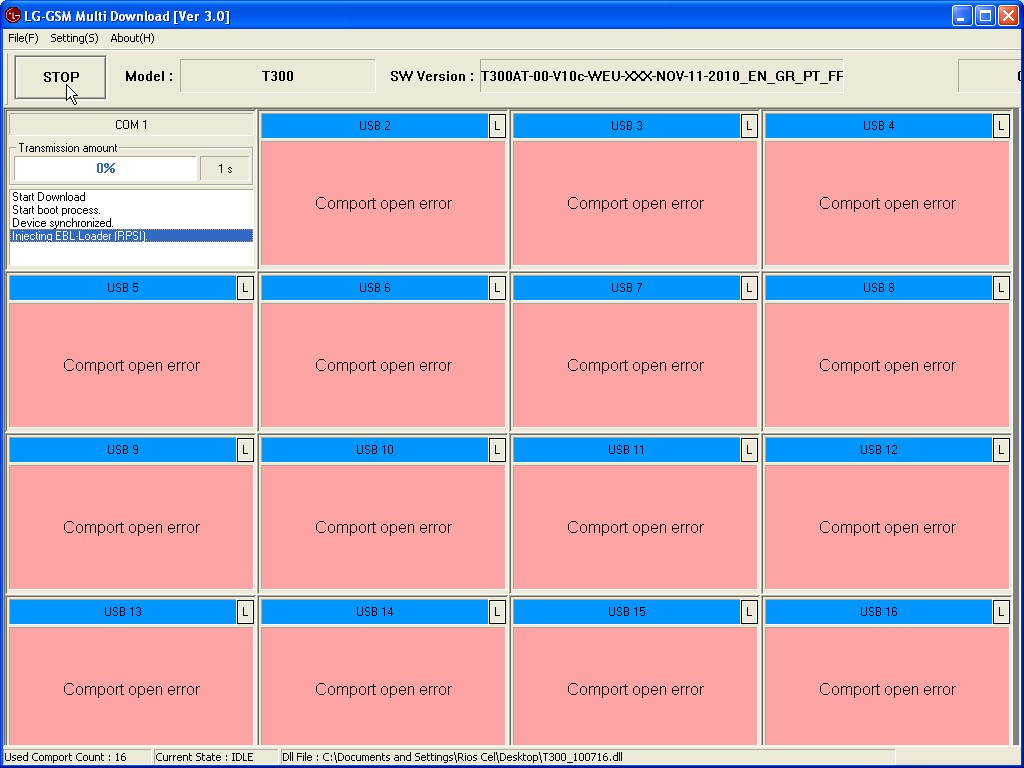The width and height of the screenshot is (1024, 768).
Task: Click the USB 10 blue header
Action: pos(374,450)
